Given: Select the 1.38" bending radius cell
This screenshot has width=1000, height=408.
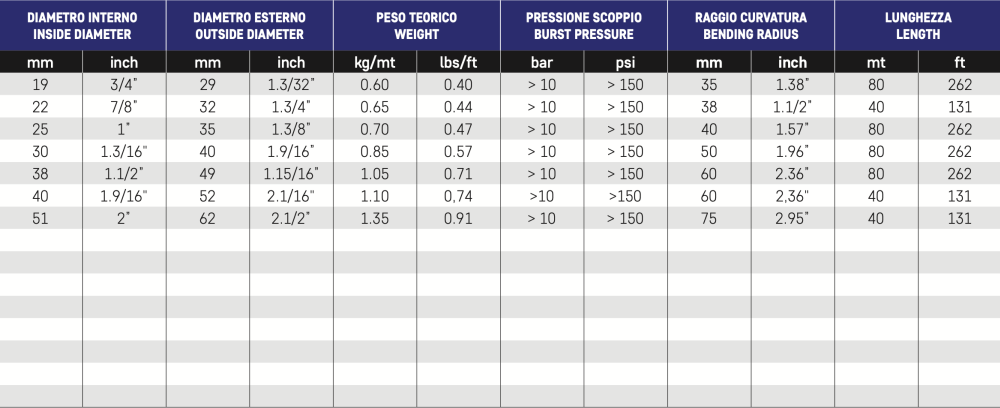Looking at the screenshot, I should tap(791, 85).
